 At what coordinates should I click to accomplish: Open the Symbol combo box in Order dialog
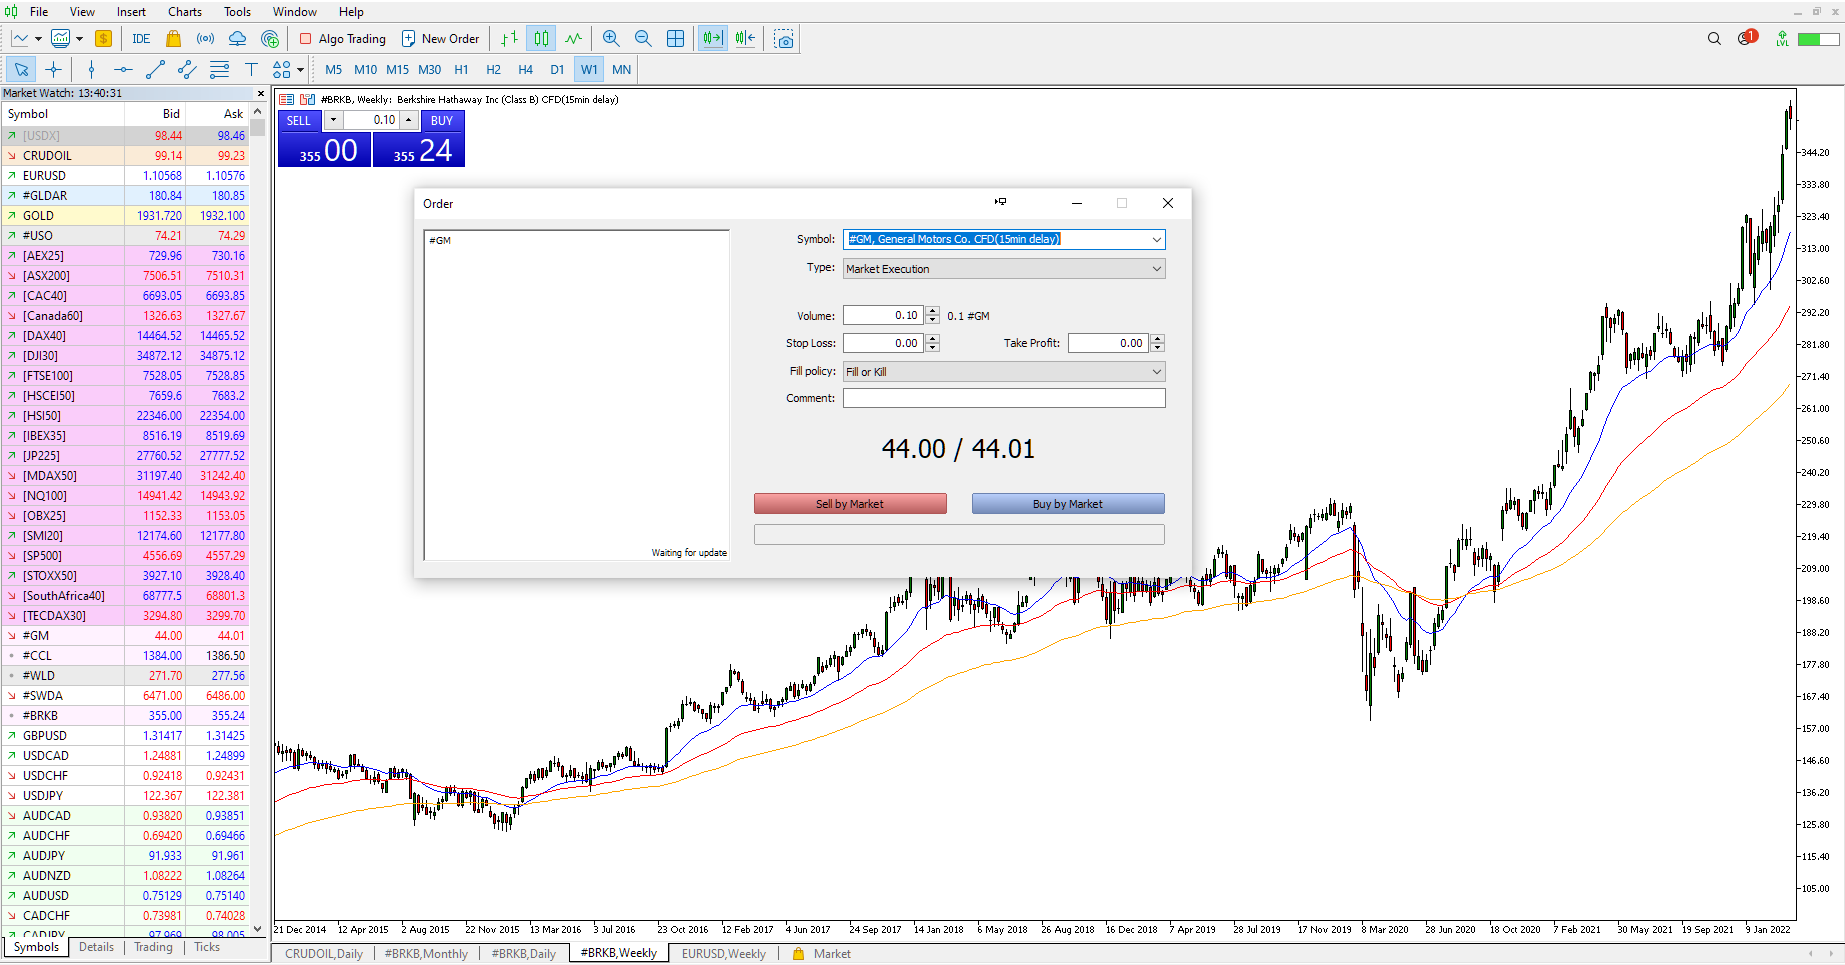pos(1004,239)
